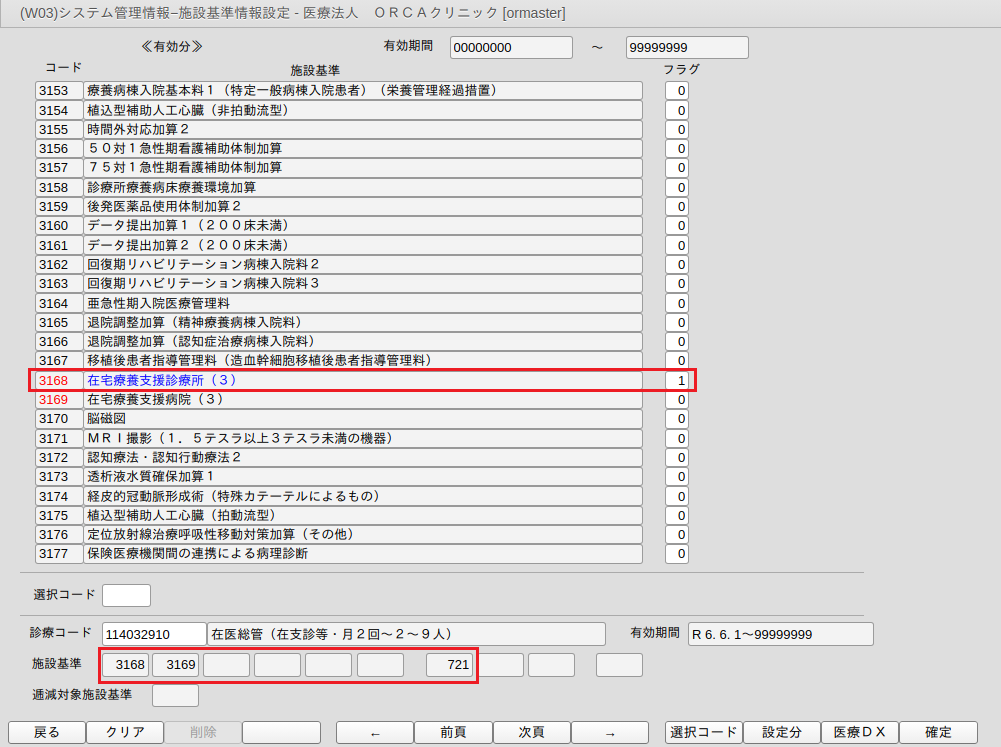Click the 戻る button
This screenshot has width=1001, height=747.
[47, 732]
